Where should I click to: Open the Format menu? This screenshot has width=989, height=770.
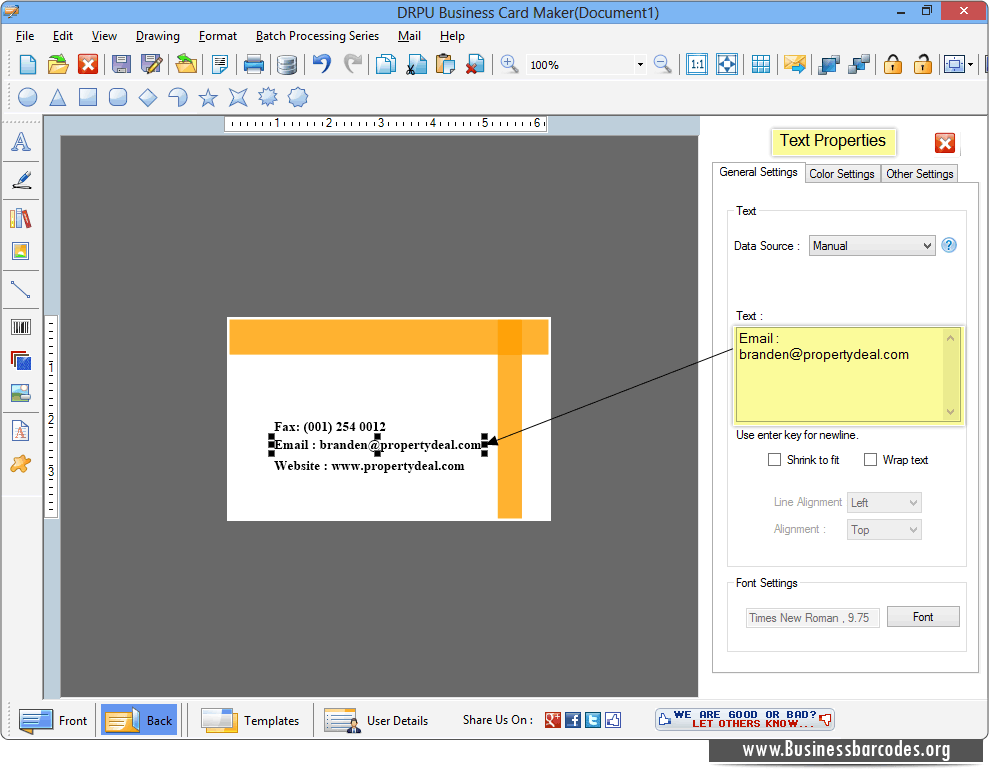pyautogui.click(x=218, y=36)
